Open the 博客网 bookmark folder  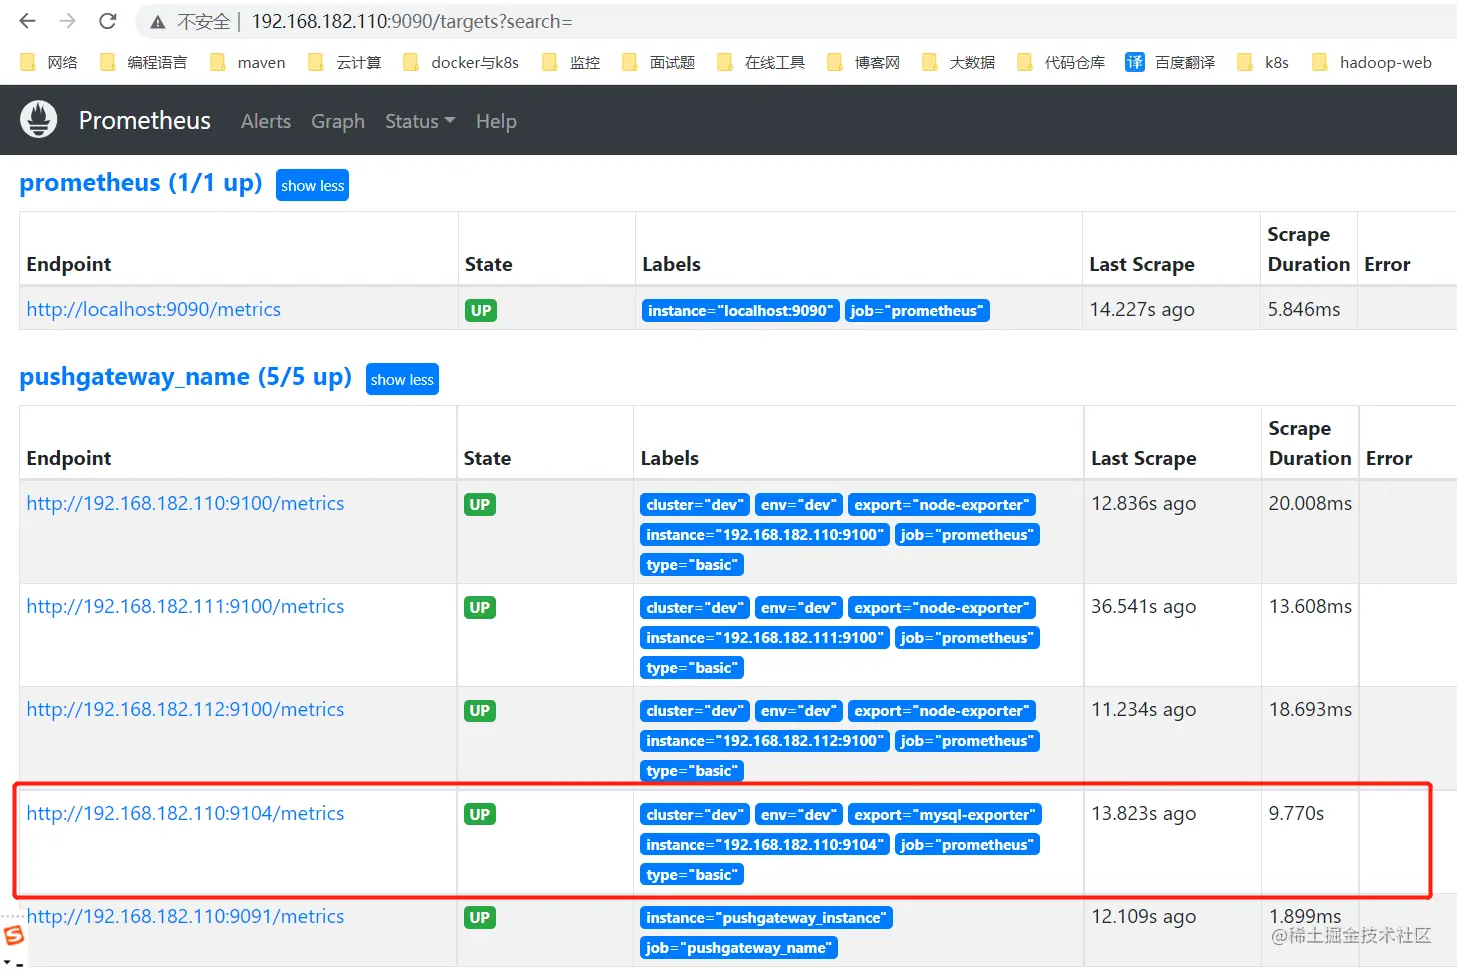pos(864,62)
